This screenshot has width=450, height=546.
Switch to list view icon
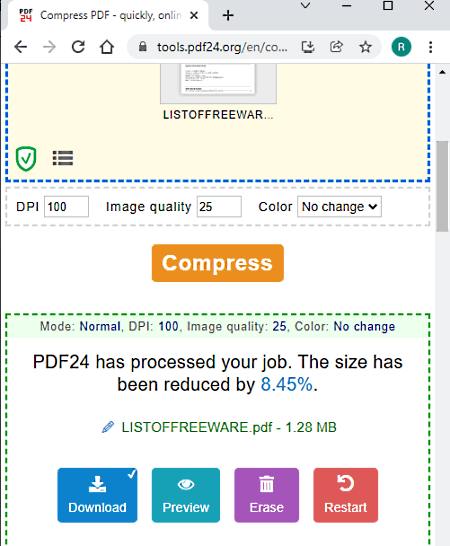click(x=63, y=158)
